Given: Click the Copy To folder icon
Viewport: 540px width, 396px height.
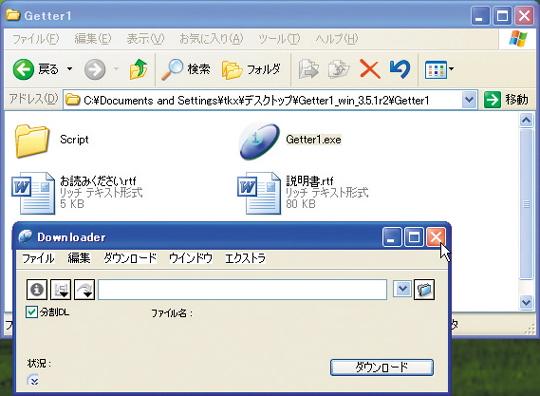Looking at the screenshot, I should pos(339,69).
